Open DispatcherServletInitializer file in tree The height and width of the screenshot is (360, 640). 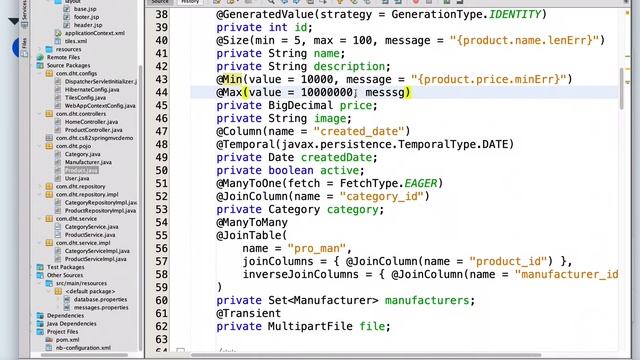[x=101, y=82]
